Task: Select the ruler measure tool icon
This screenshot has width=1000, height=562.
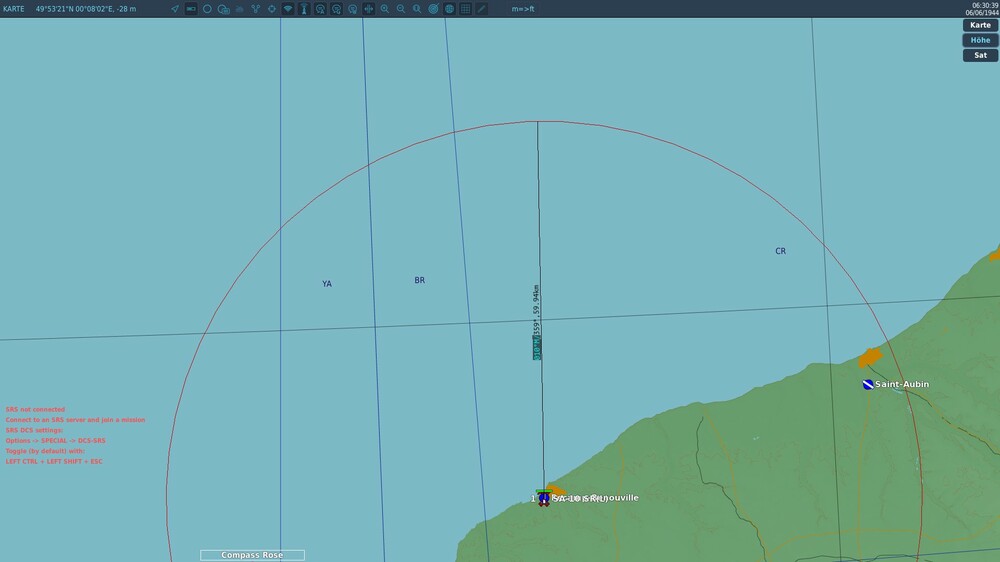Action: (x=482, y=9)
